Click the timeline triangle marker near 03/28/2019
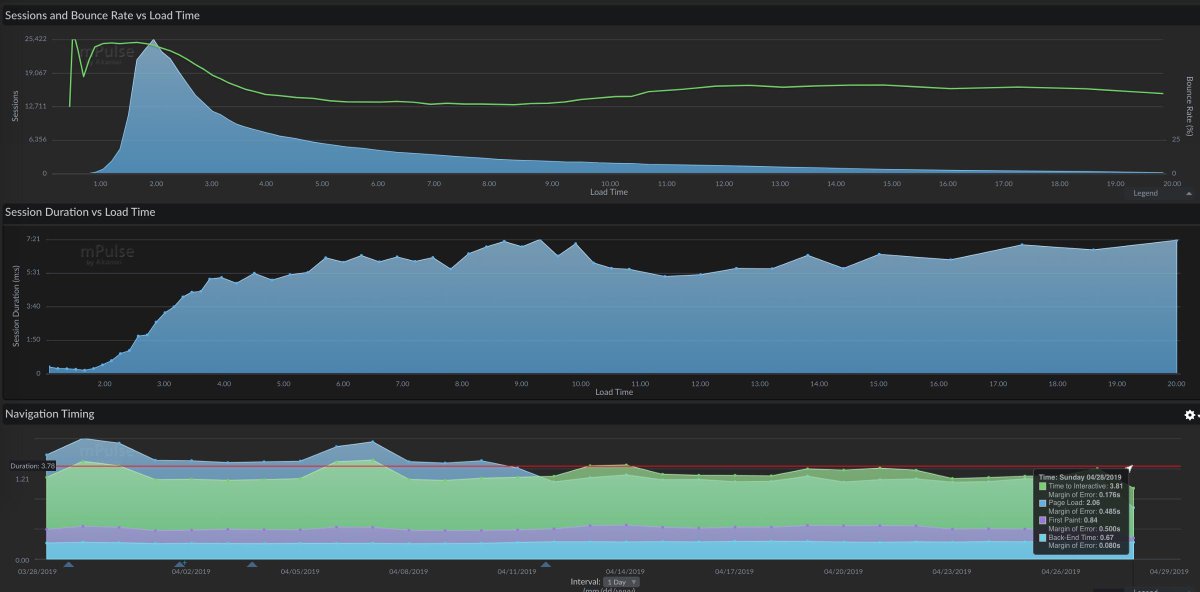Viewport: 1200px width, 592px height. coord(68,564)
